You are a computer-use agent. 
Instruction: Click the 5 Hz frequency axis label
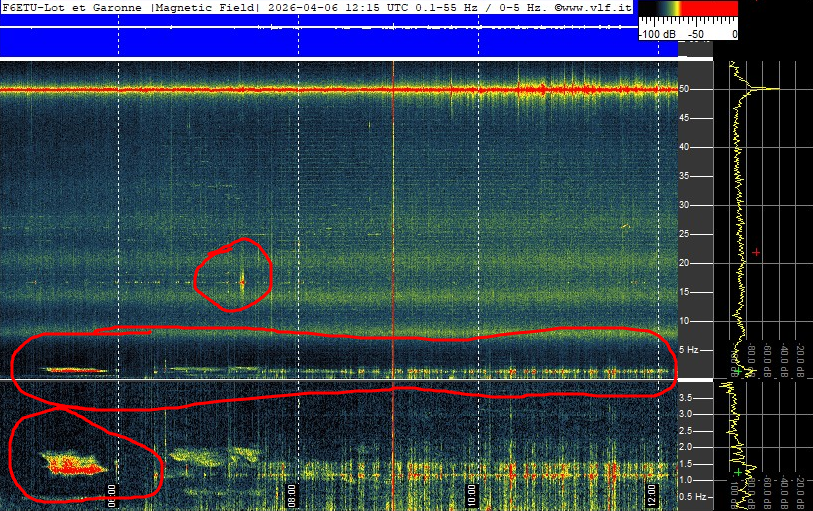point(689,350)
